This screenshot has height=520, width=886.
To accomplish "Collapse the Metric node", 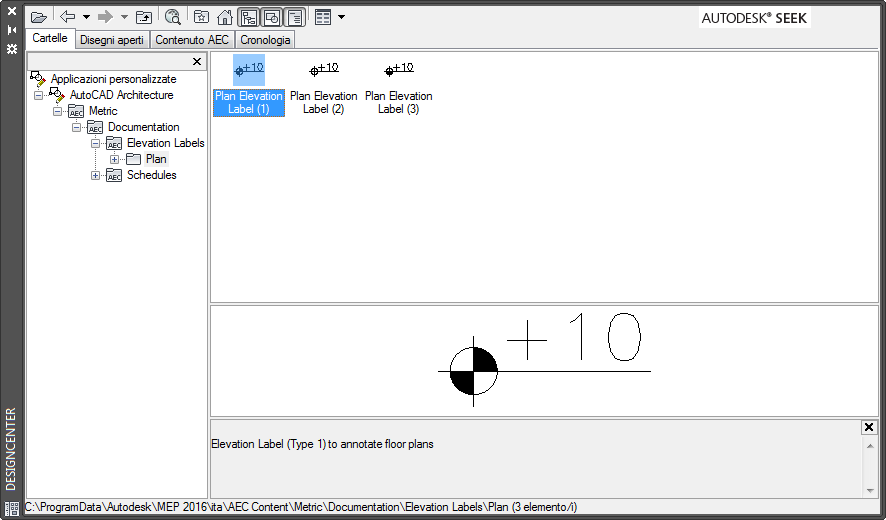I will tap(57, 111).
